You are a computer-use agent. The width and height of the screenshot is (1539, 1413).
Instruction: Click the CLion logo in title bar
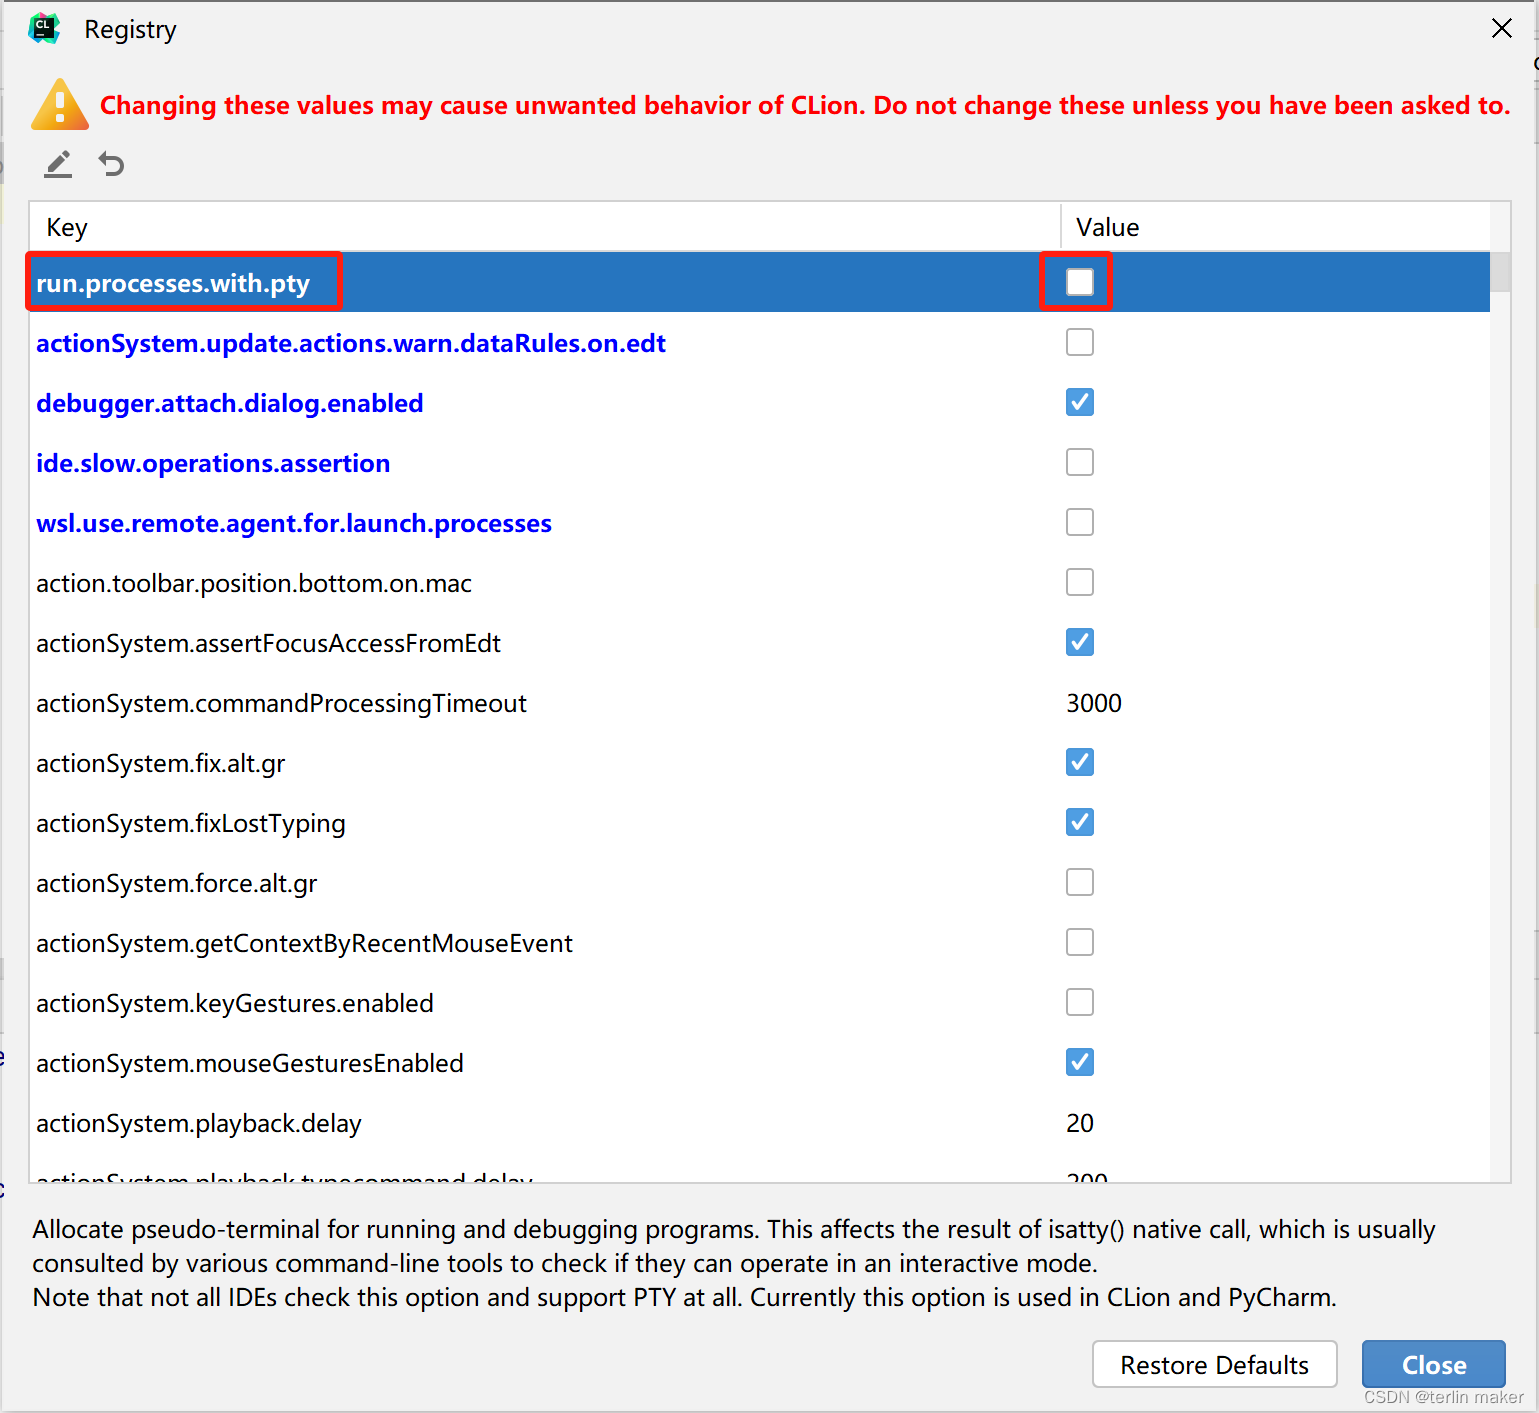point(44,29)
